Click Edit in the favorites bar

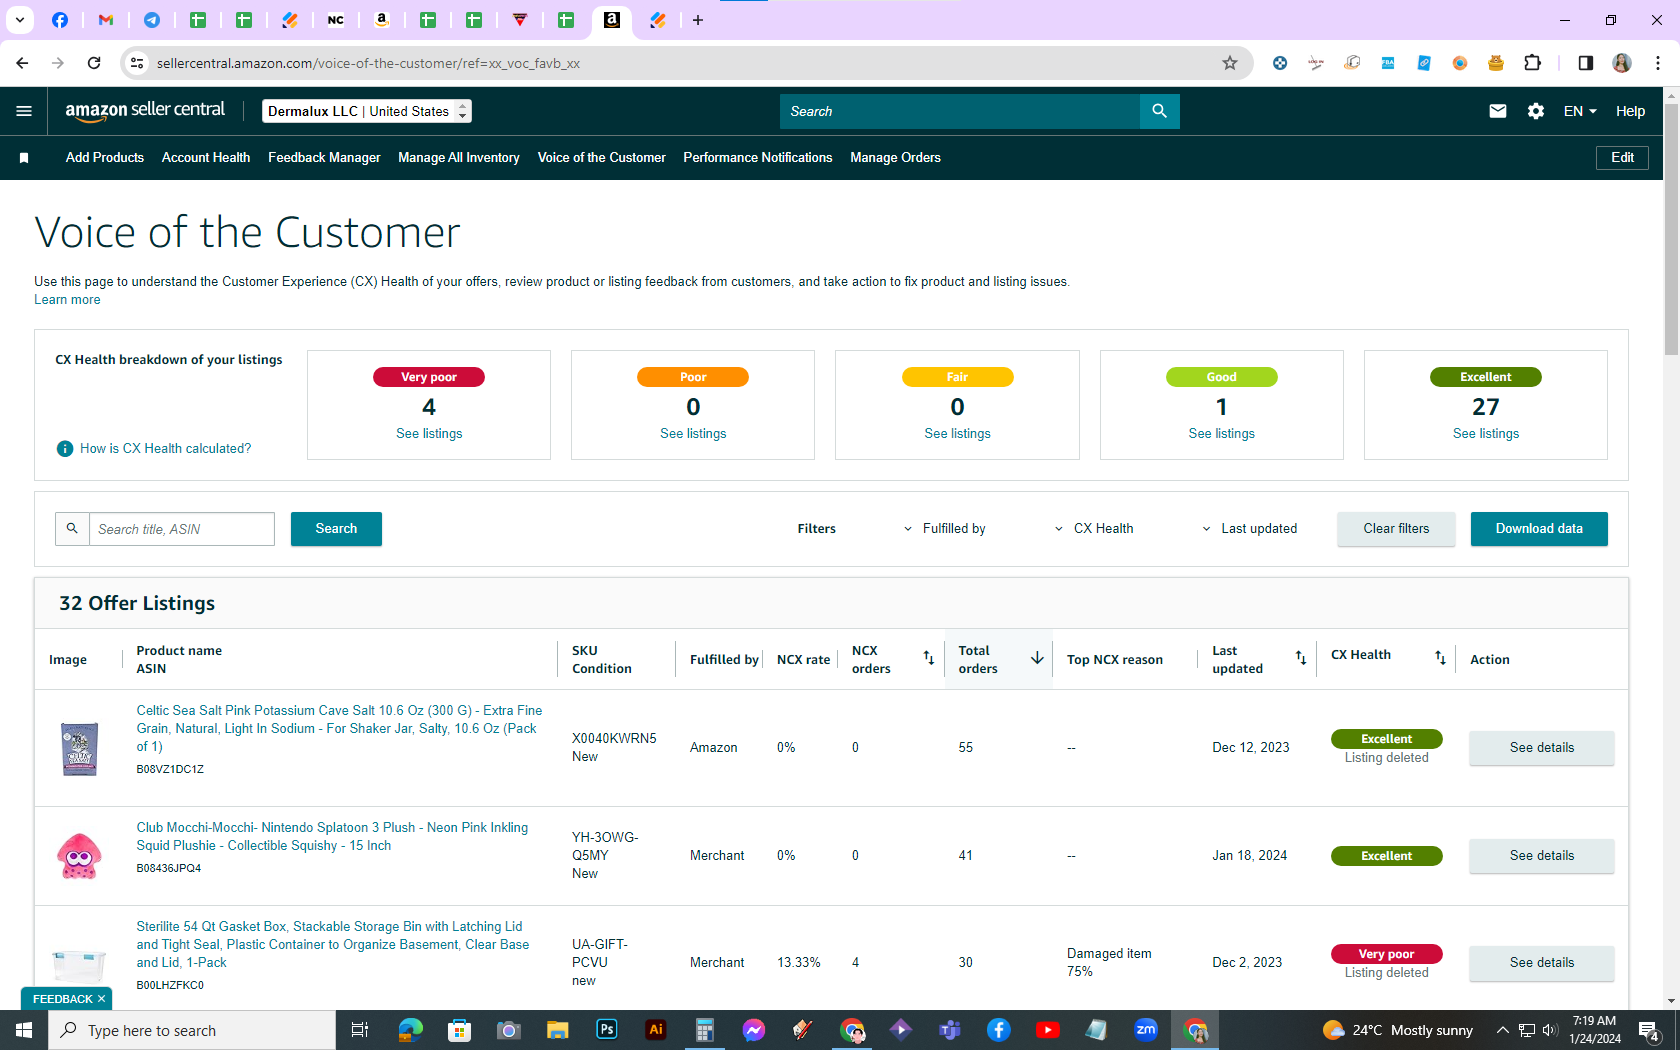1622,158
